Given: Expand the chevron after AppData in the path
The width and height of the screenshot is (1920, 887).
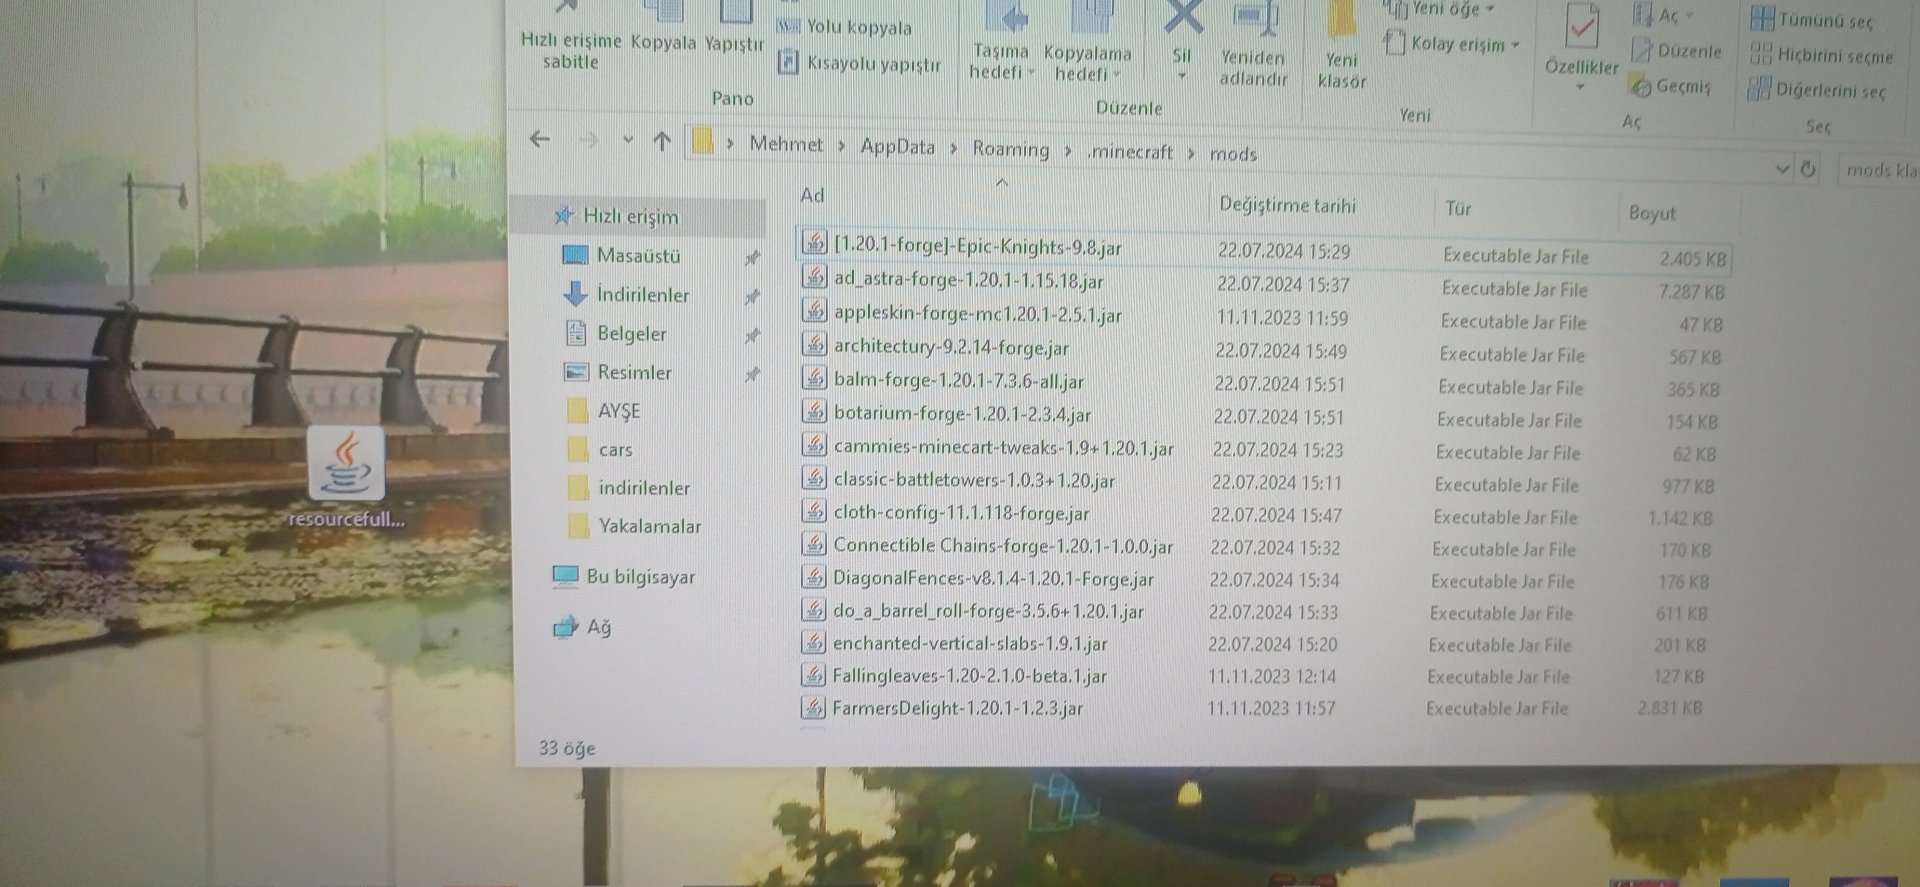Looking at the screenshot, I should tap(953, 148).
